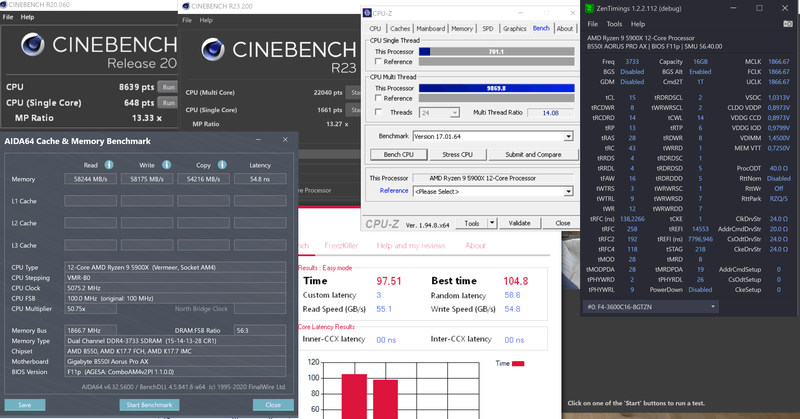
Task: Open Help and my reviews tab
Action: 411,245
